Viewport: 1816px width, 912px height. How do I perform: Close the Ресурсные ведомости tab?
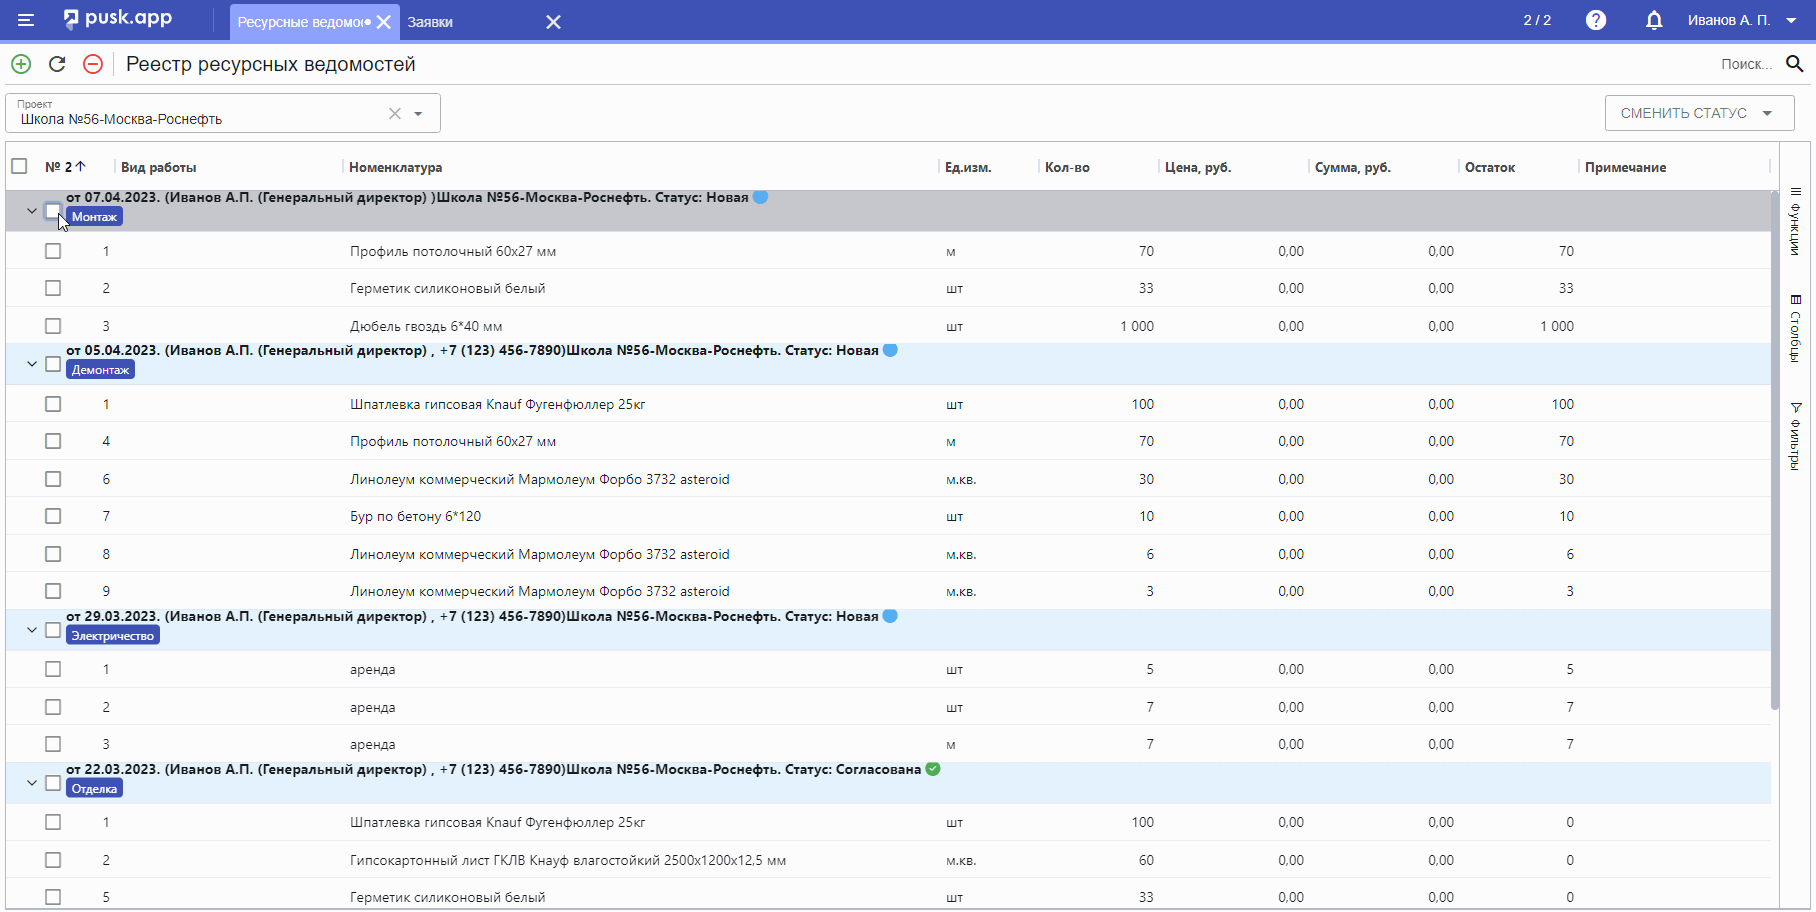[384, 22]
